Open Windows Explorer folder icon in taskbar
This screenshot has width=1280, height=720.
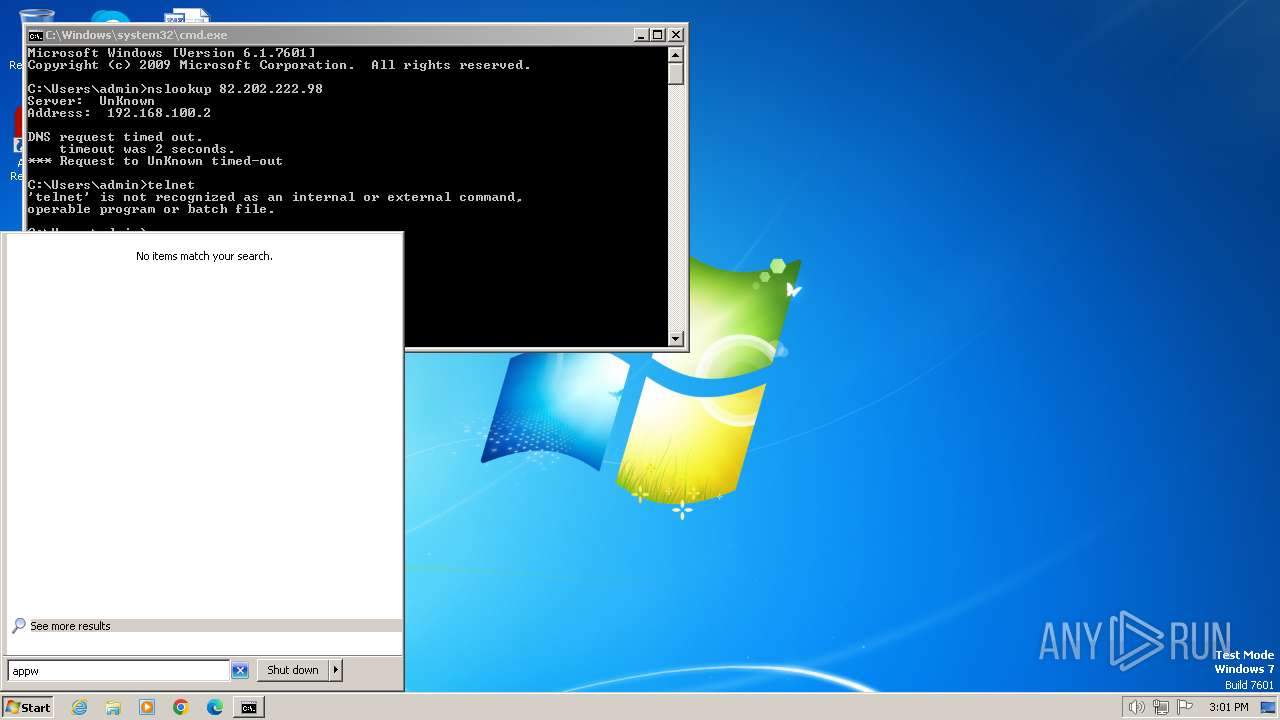coord(113,707)
